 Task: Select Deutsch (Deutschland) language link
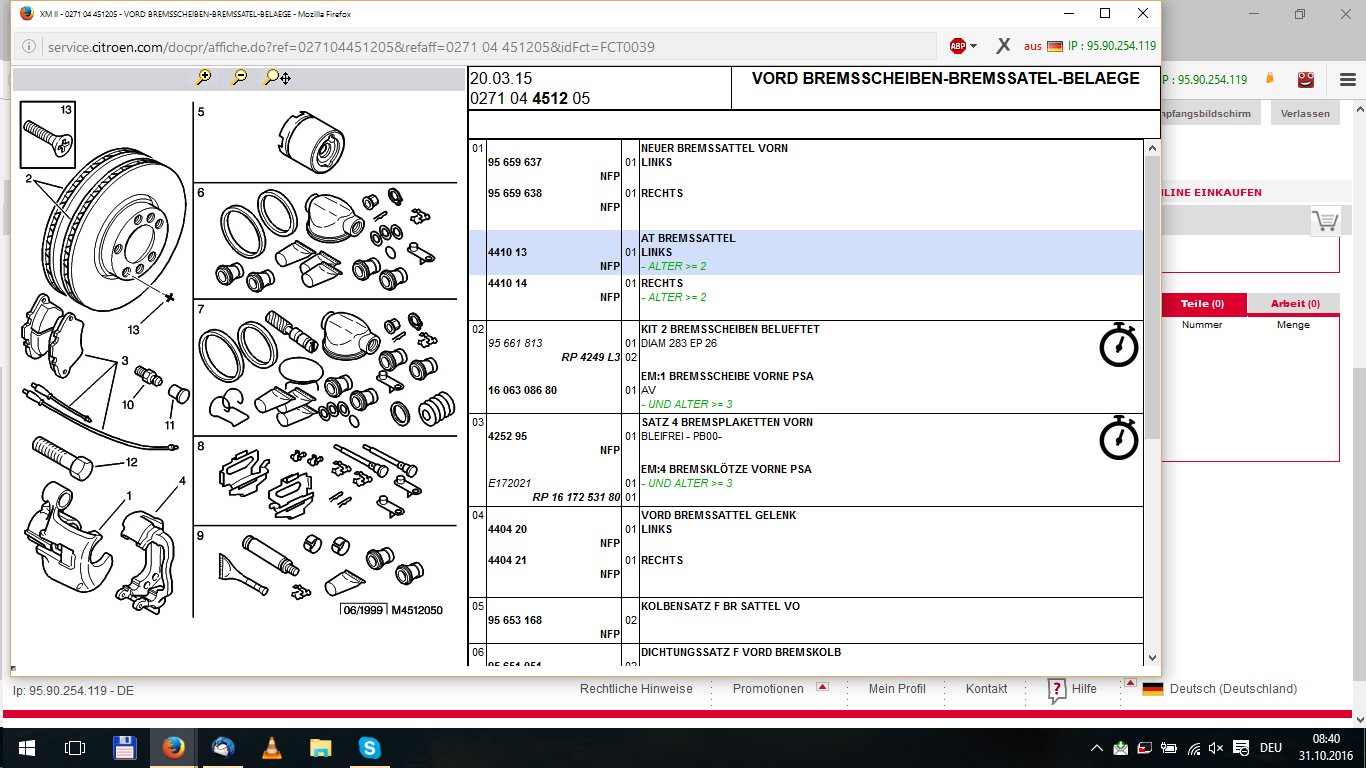point(1233,689)
